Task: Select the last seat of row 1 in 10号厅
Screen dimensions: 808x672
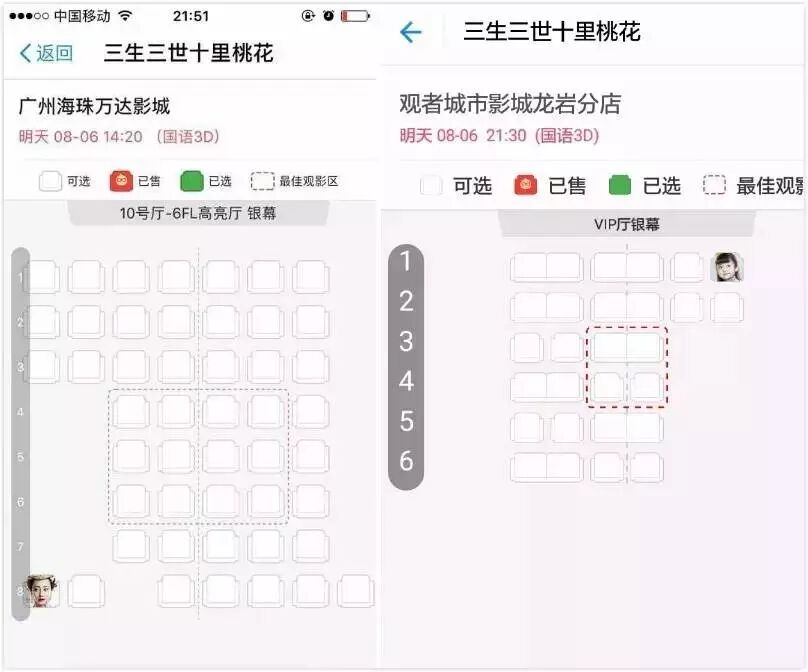Action: [311, 277]
